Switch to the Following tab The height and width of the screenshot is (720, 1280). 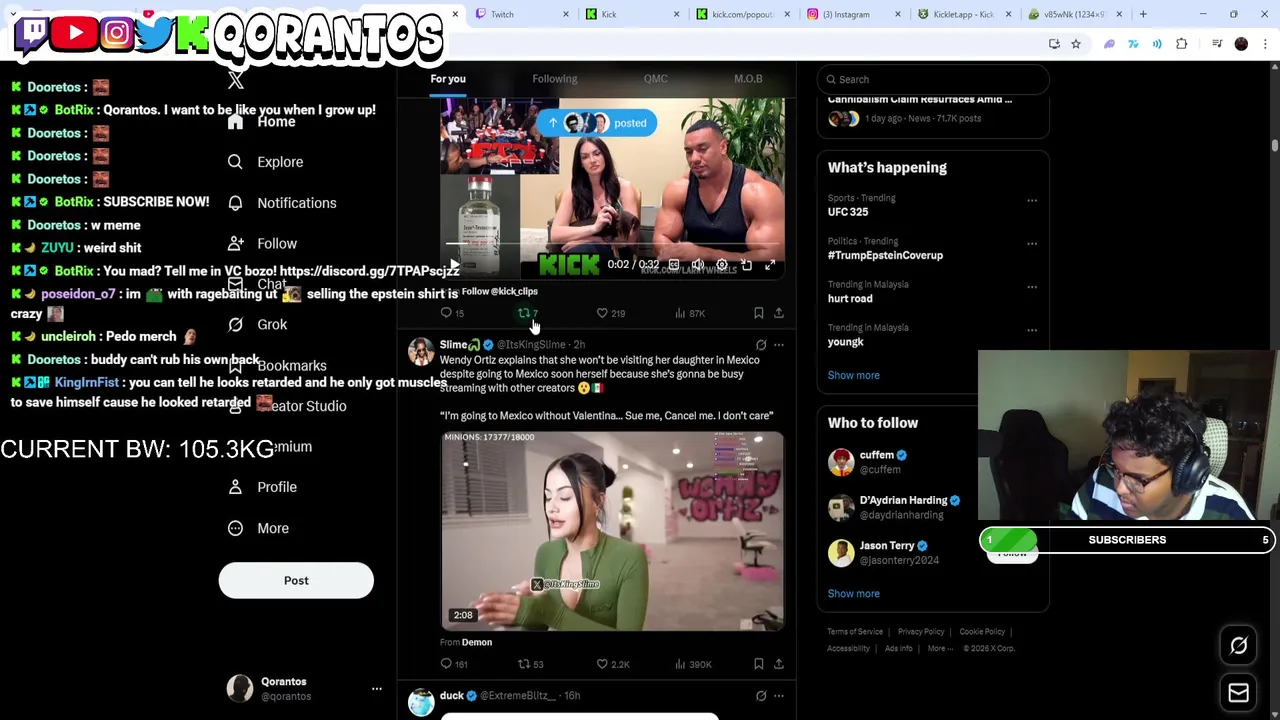[x=554, y=79]
